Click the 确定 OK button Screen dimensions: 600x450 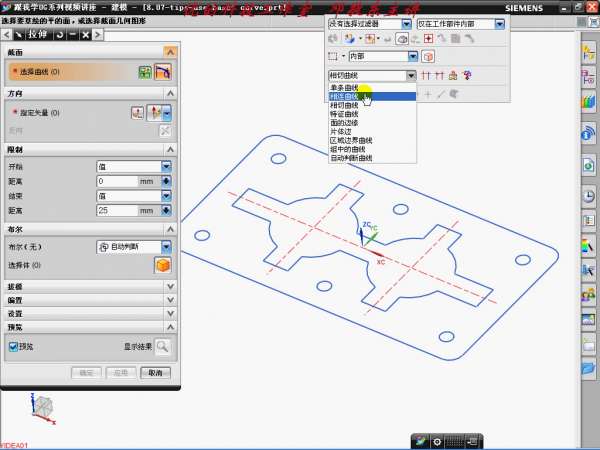(86, 373)
